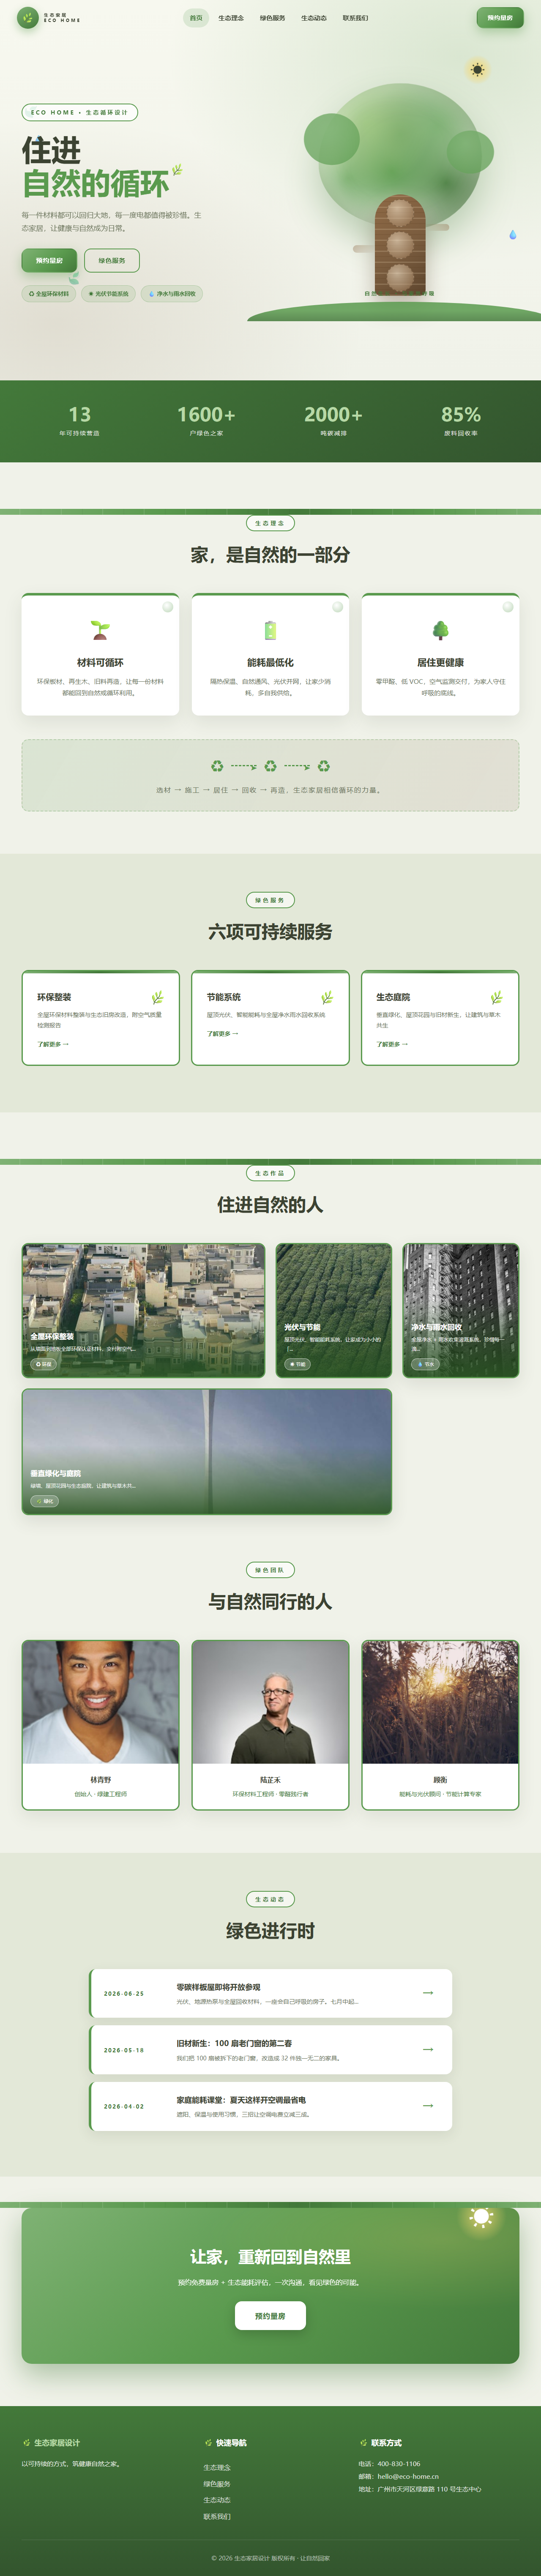Select the 净水与雨水回收 tag chip
Screen dimensions: 541x2576
point(172,294)
